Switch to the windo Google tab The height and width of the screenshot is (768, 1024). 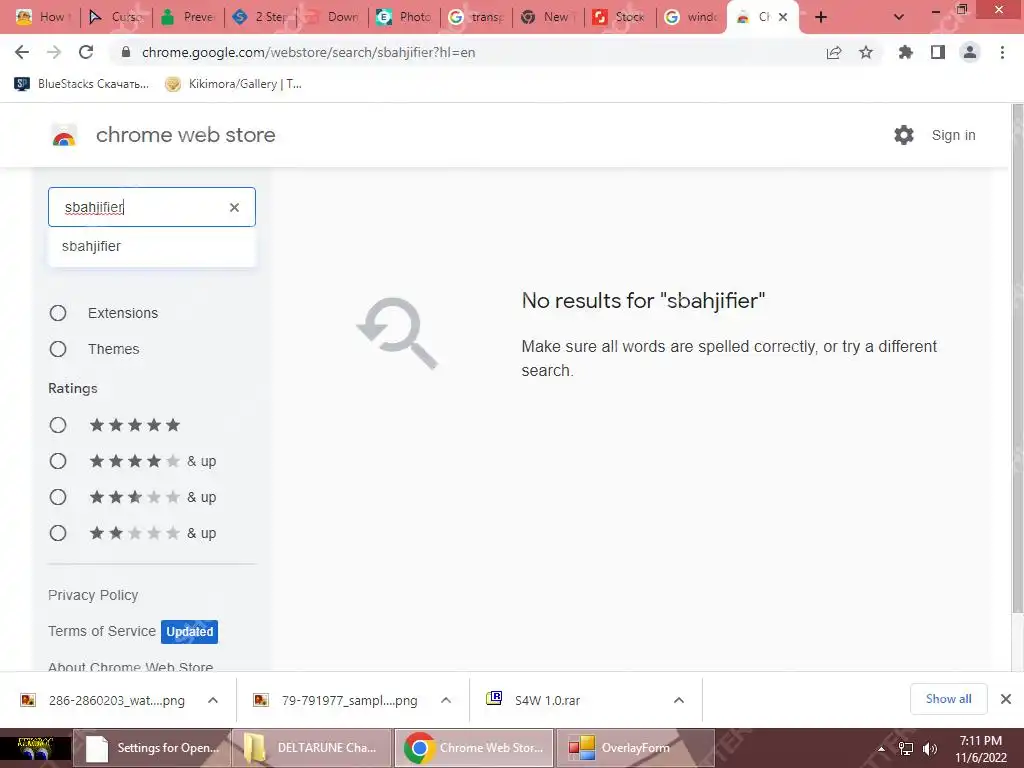(x=692, y=17)
